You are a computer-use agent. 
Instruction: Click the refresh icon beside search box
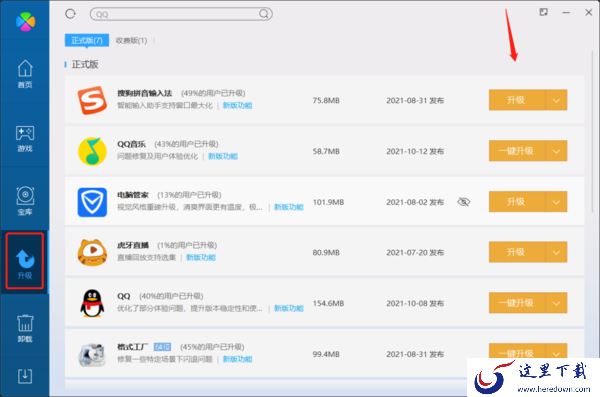[x=70, y=14]
